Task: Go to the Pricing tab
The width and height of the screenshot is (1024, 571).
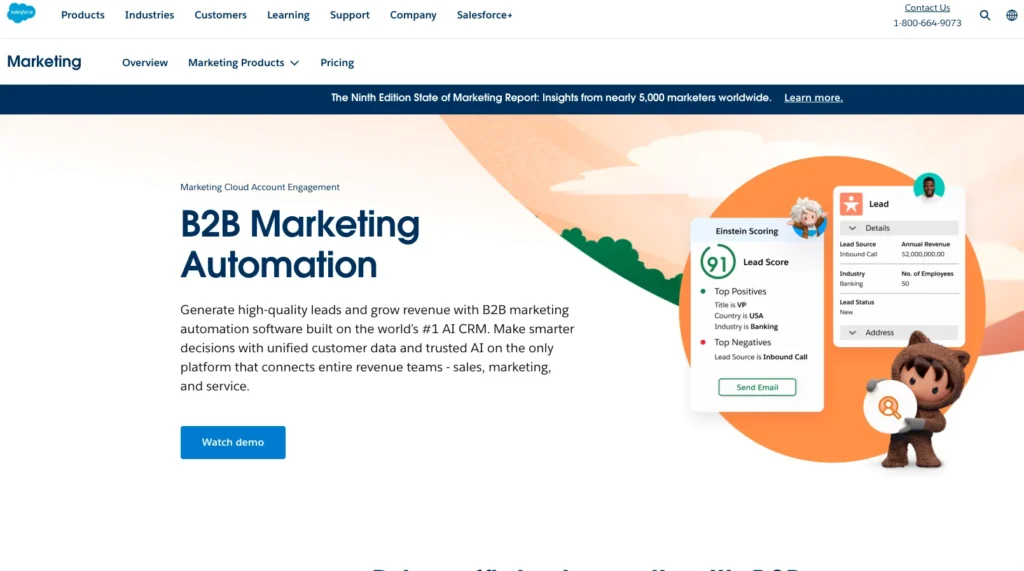Action: (x=337, y=63)
